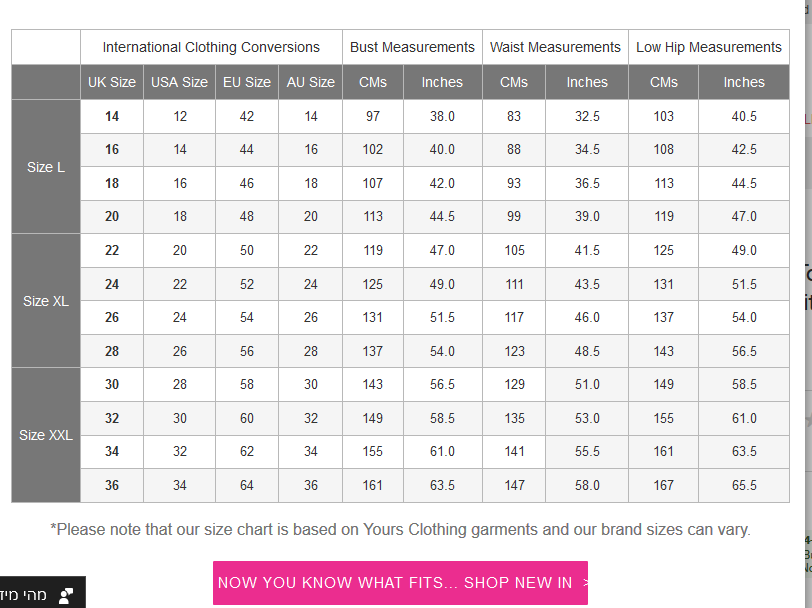This screenshot has width=812, height=608.
Task: Click the Bust Measurements heading
Action: click(x=412, y=47)
